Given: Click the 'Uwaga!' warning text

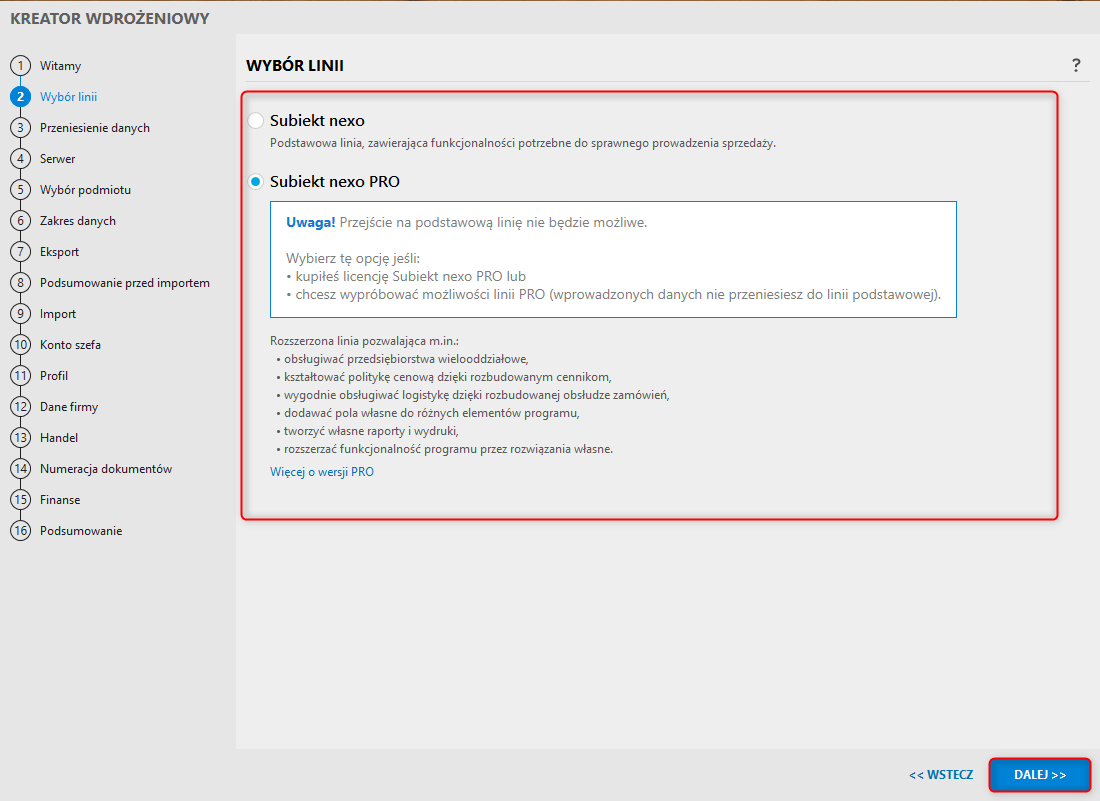Looking at the screenshot, I should pos(311,222).
